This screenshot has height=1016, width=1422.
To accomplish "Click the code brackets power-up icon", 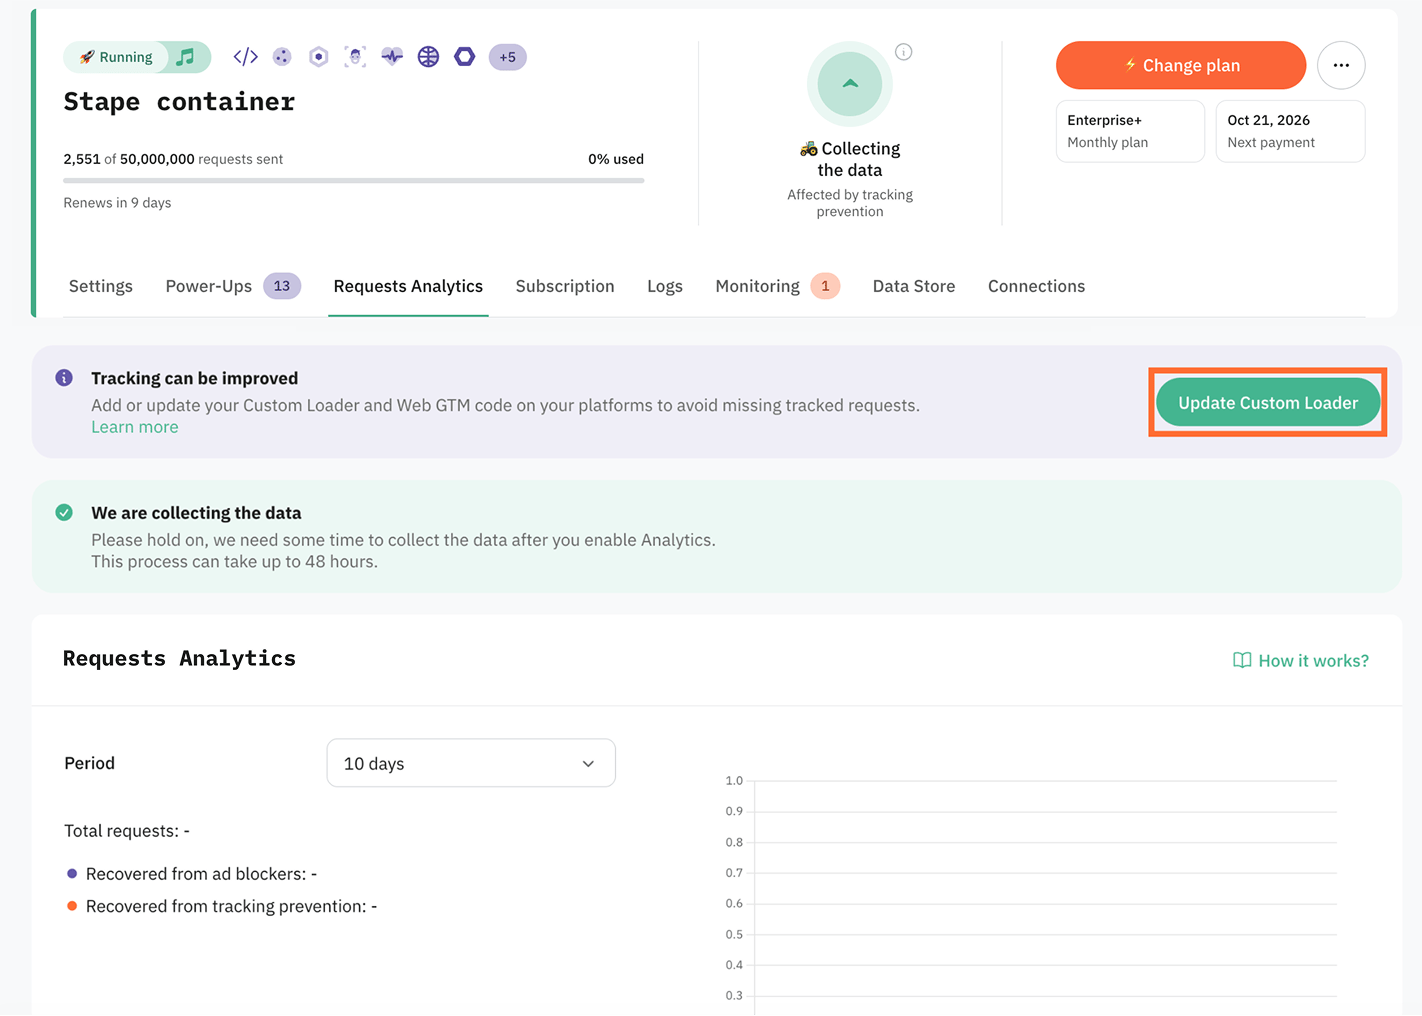I will point(246,57).
